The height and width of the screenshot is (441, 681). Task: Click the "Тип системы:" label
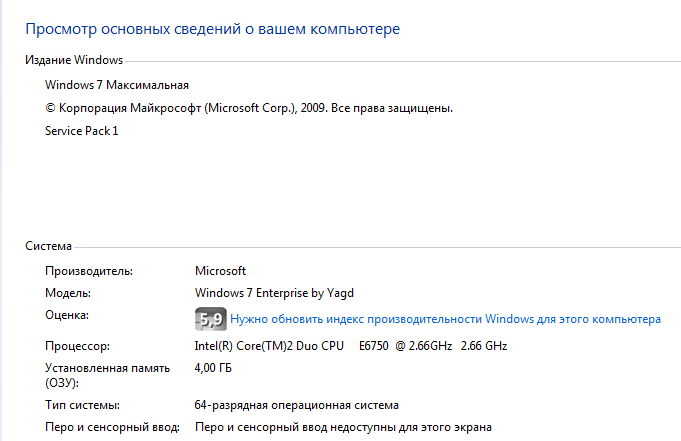point(83,405)
